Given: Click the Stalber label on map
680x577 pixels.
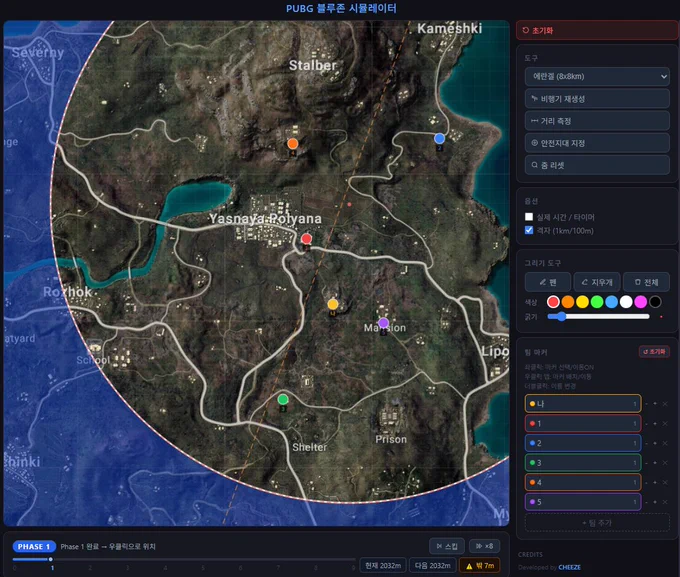Looking at the screenshot, I should click(x=313, y=66).
